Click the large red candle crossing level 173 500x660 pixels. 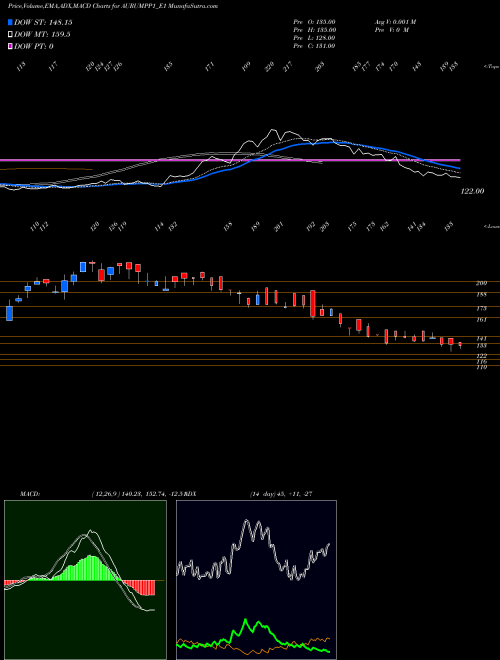(x=313, y=303)
